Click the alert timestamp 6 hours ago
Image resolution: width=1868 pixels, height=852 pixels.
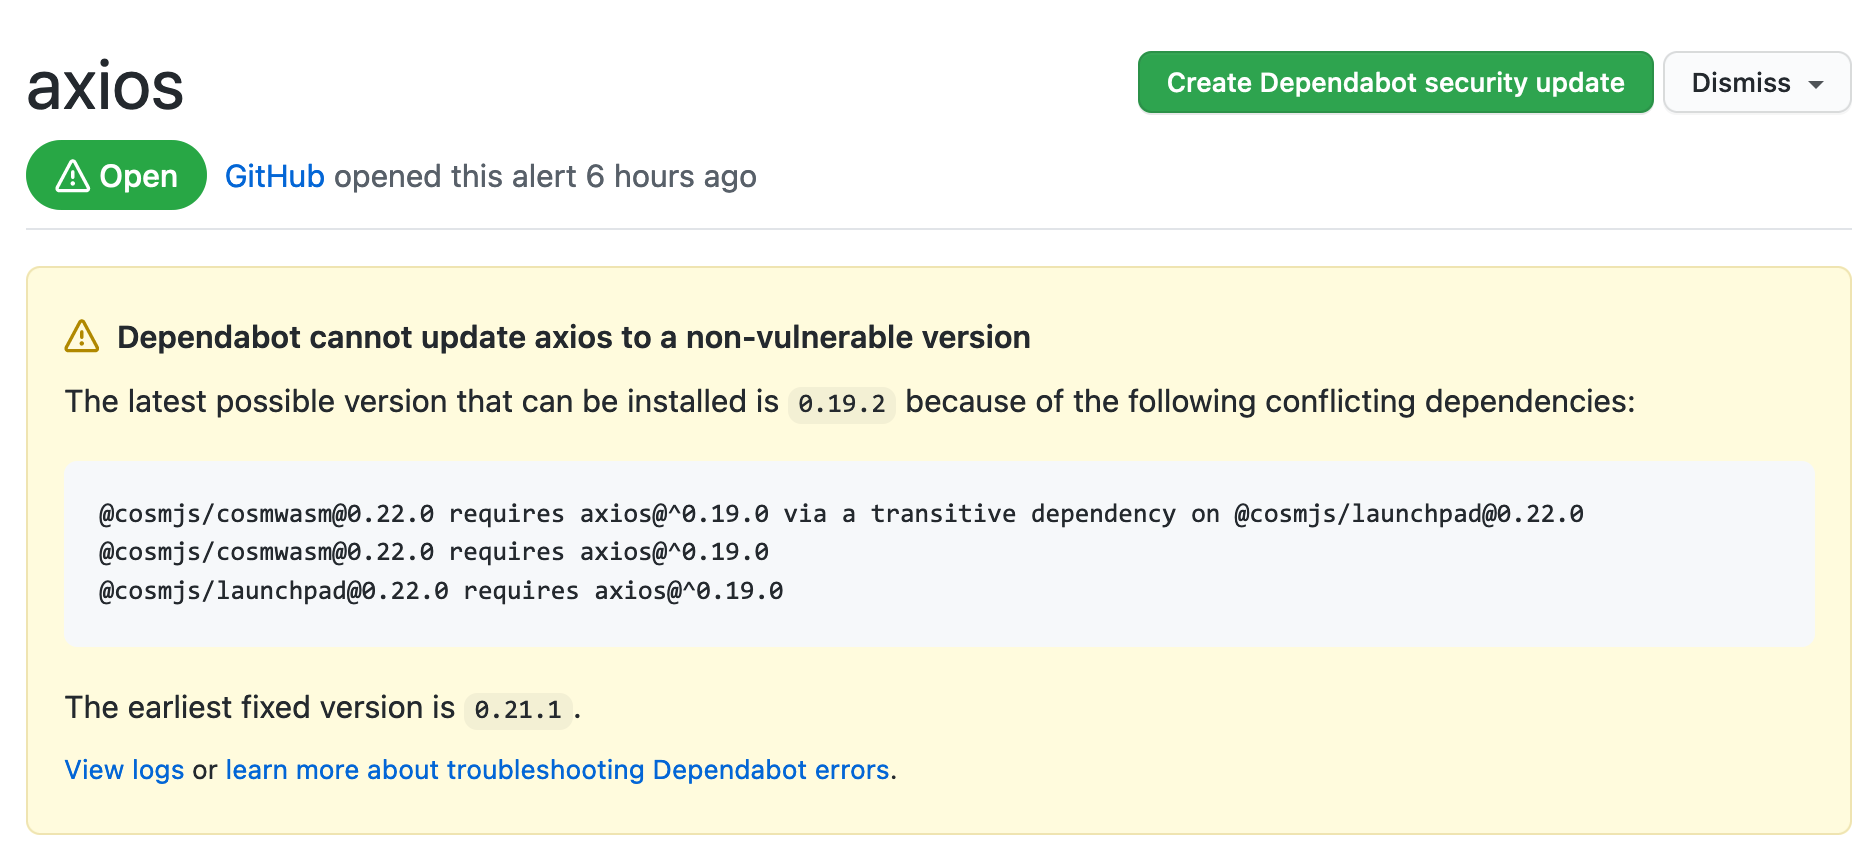click(670, 176)
